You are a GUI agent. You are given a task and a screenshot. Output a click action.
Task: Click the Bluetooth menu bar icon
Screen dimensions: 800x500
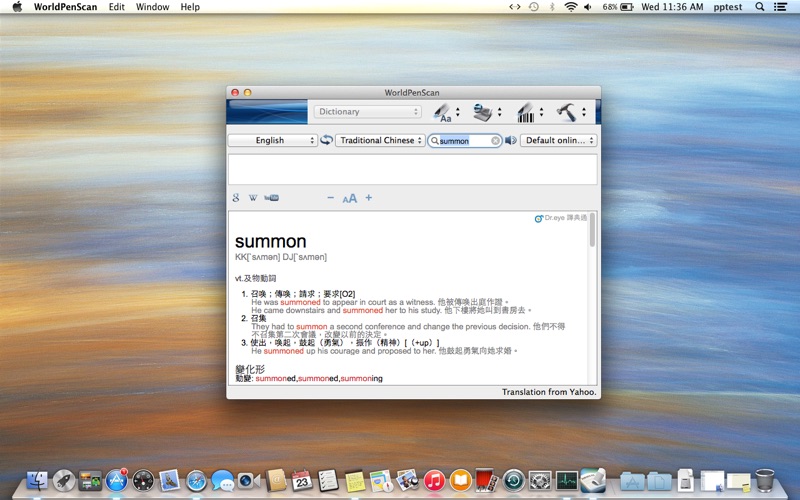pyautogui.click(x=552, y=7)
